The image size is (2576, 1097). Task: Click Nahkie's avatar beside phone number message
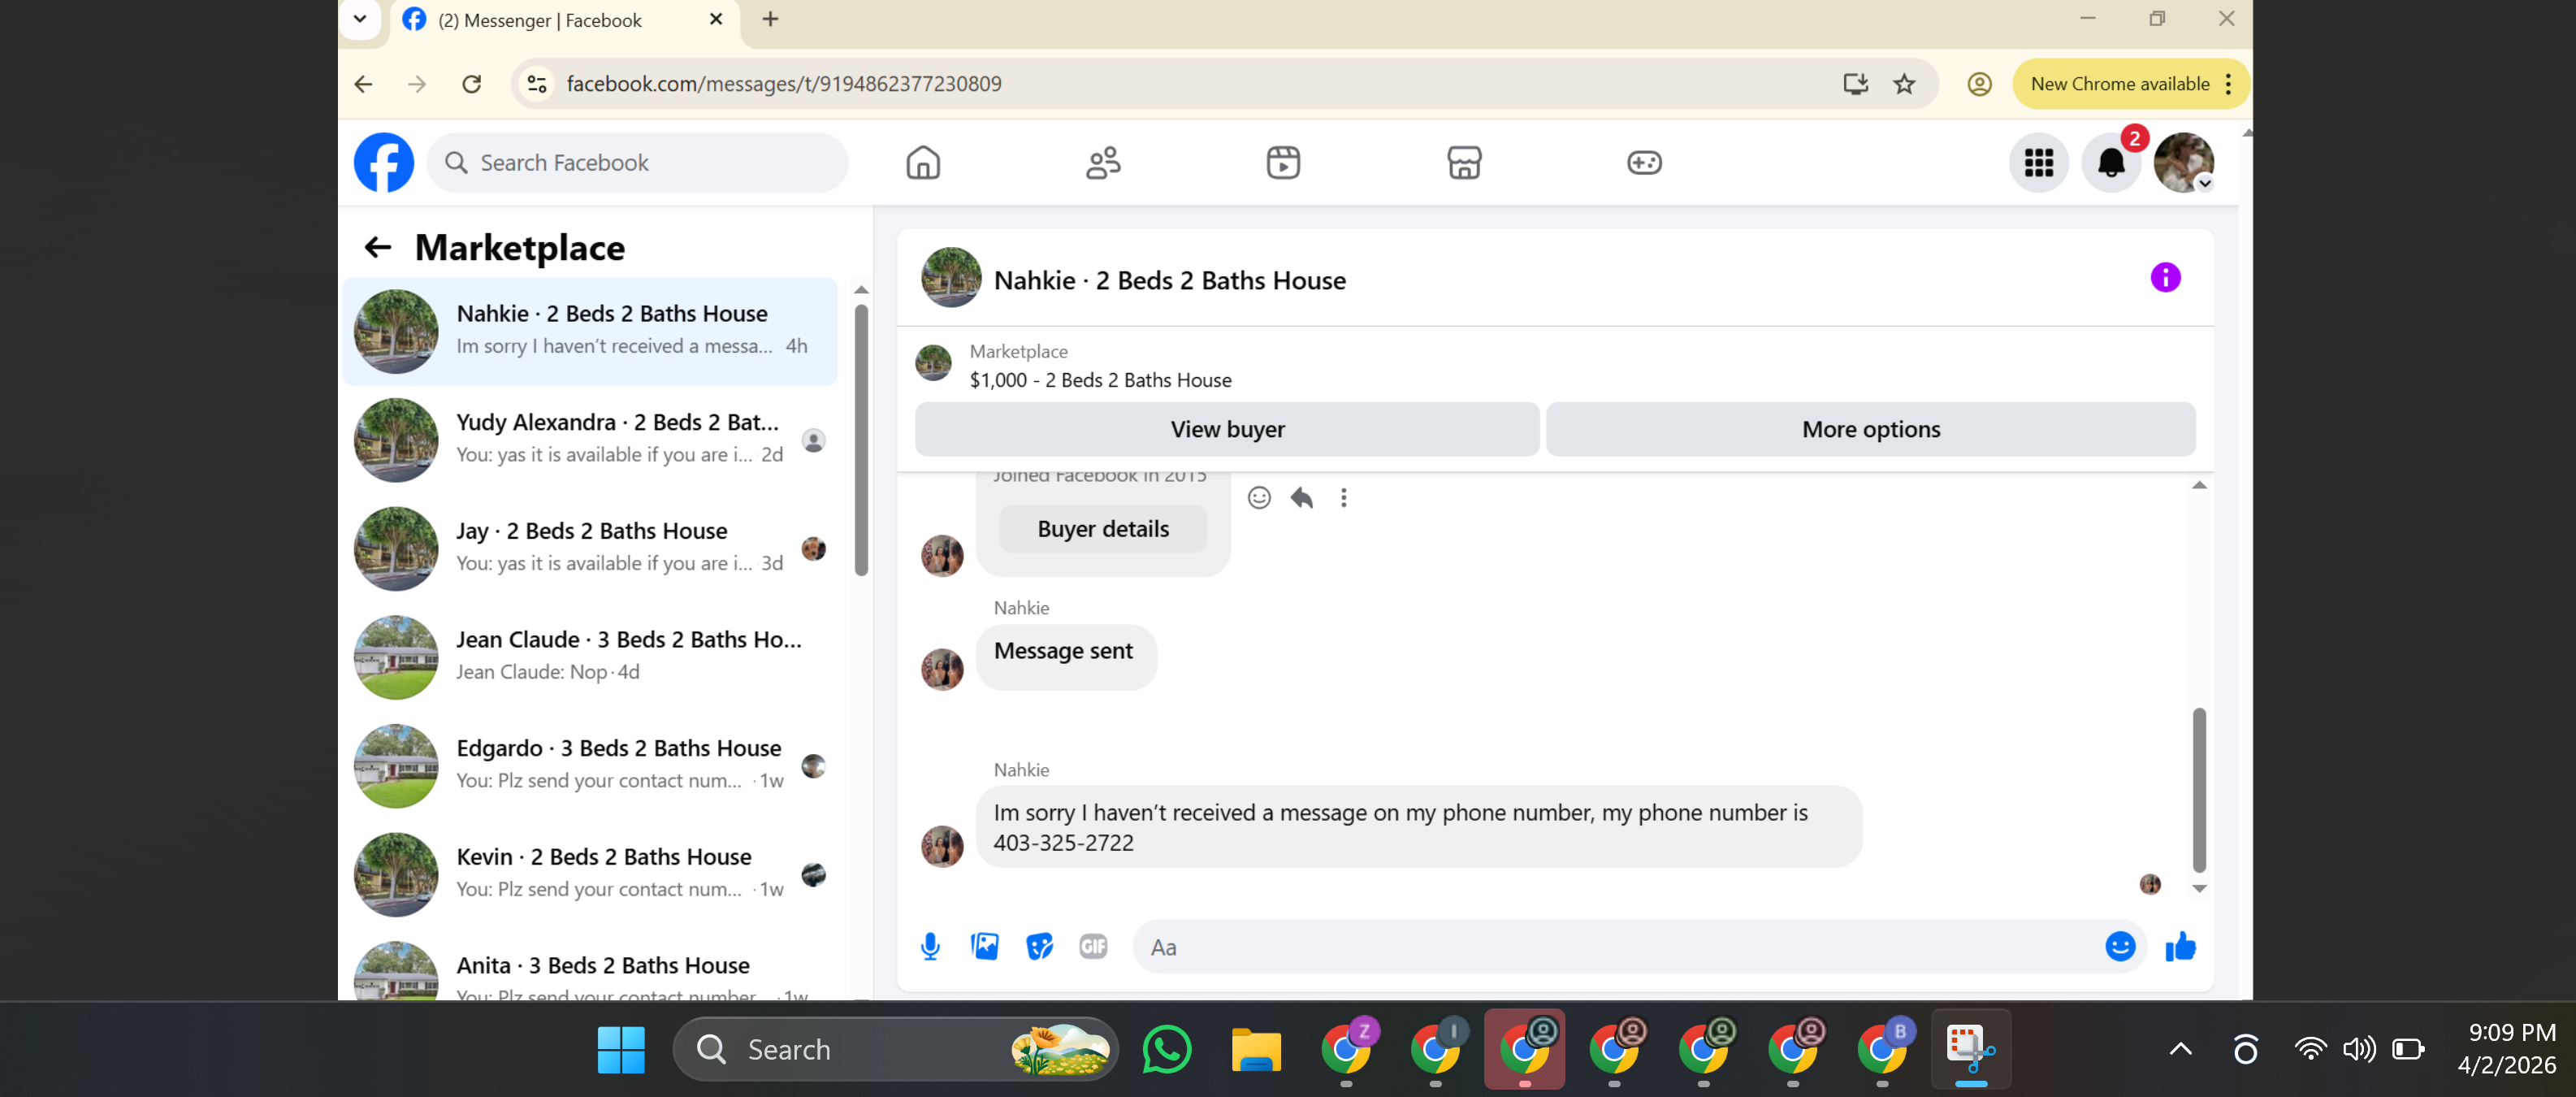coord(942,846)
